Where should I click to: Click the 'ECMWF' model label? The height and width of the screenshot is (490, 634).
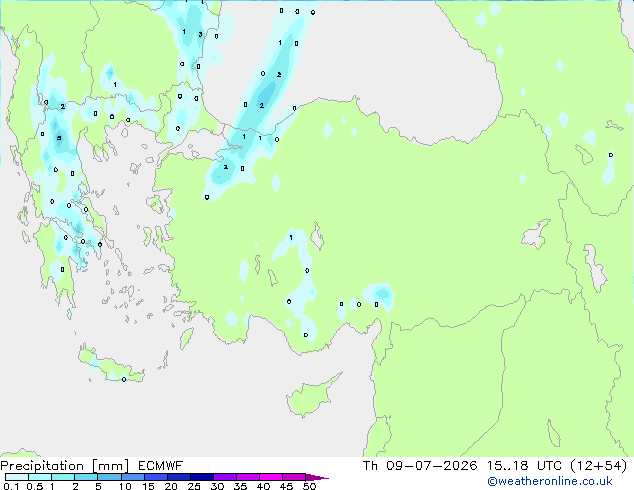point(161,466)
